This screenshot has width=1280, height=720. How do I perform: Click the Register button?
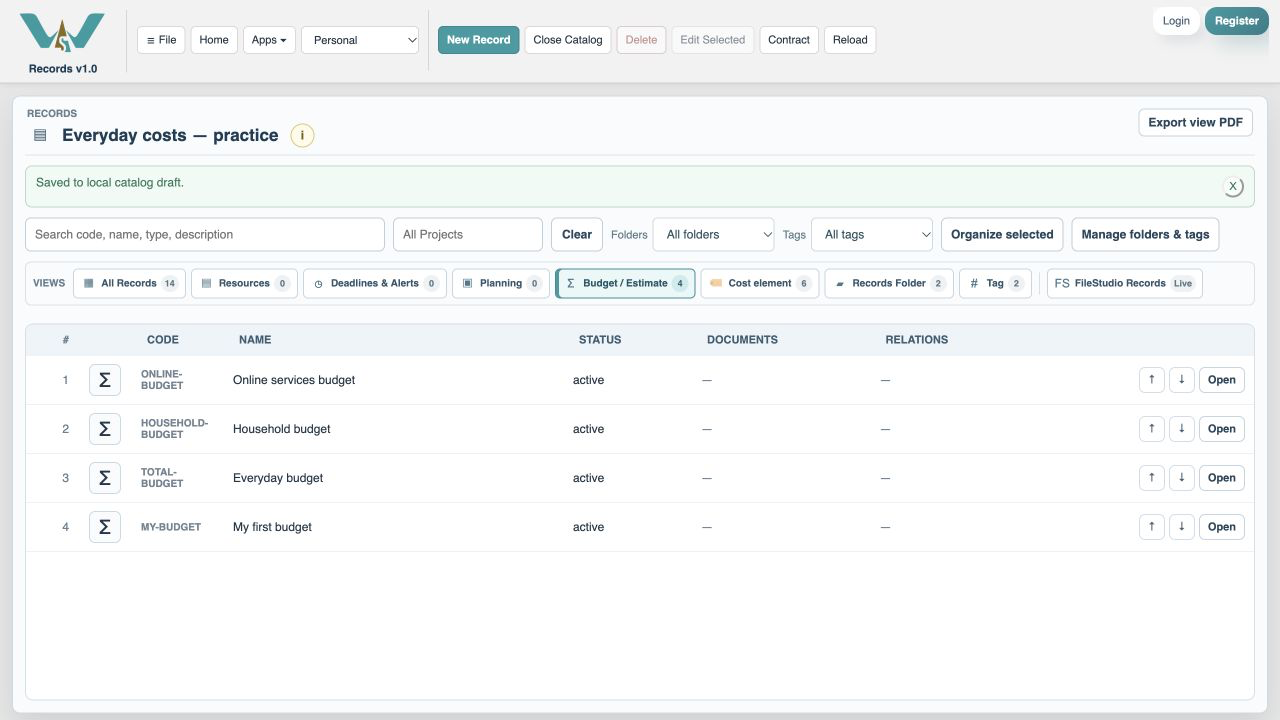point(1237,21)
